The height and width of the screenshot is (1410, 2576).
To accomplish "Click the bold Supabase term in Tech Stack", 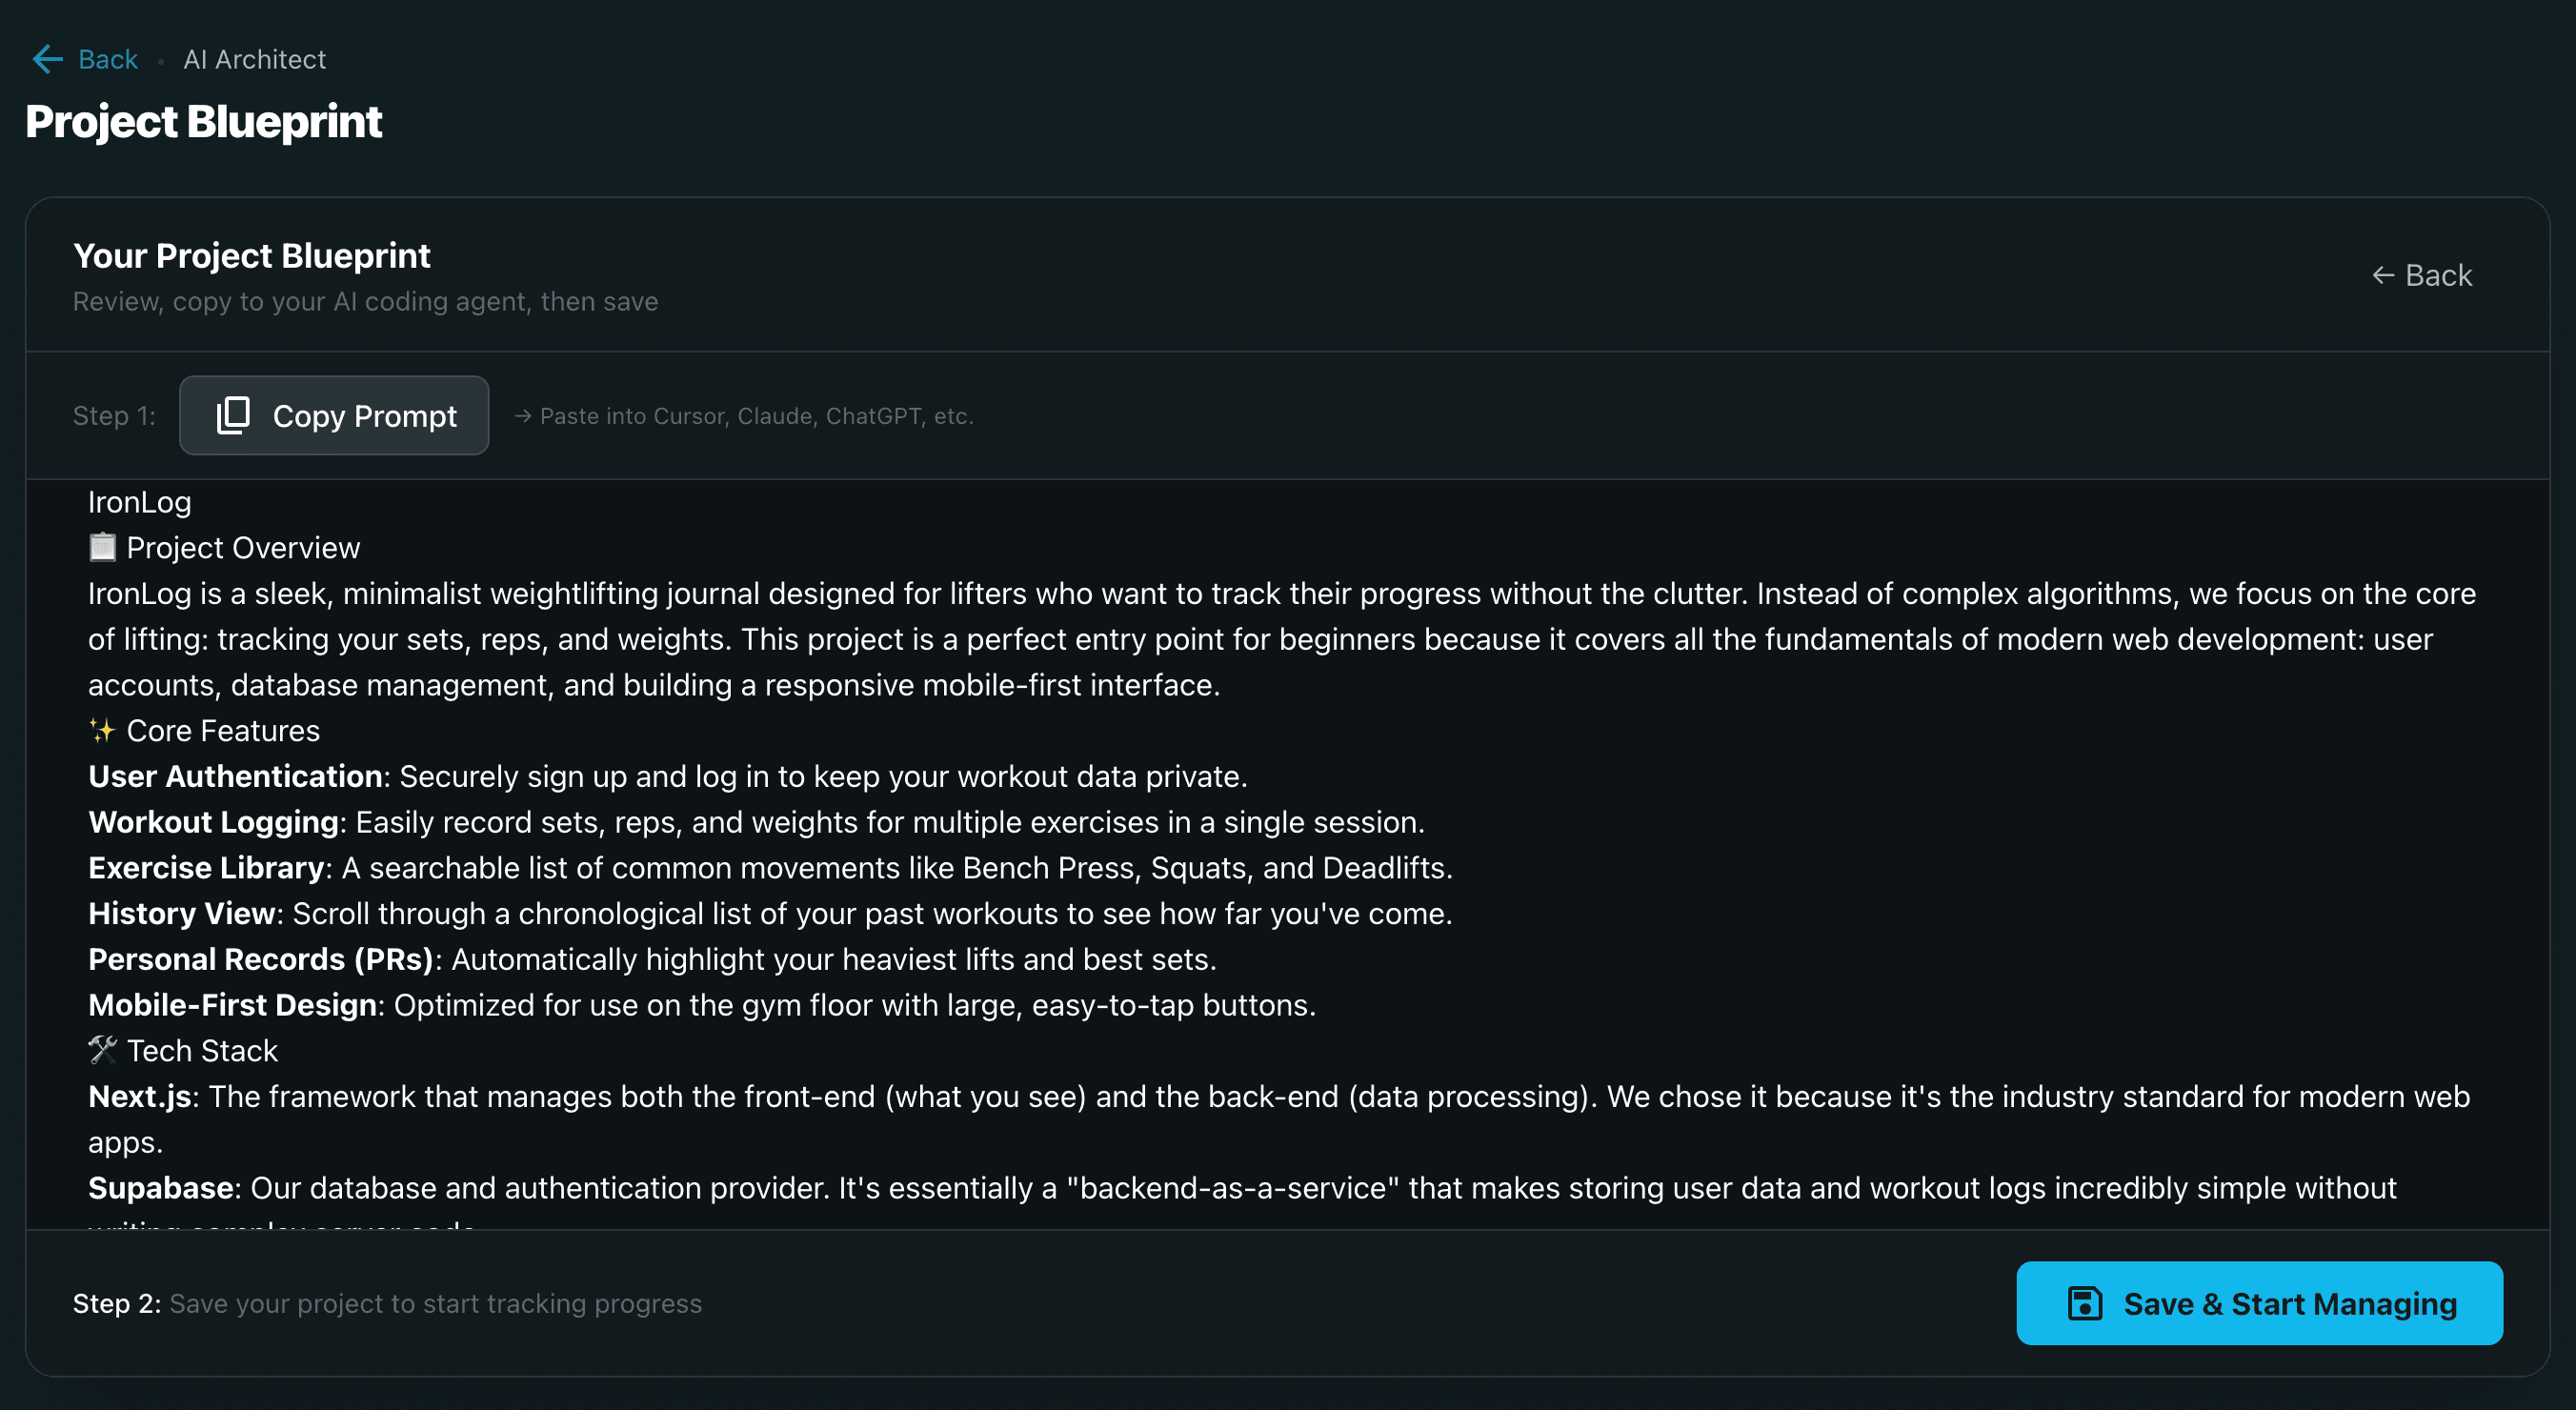I will (x=160, y=1188).
